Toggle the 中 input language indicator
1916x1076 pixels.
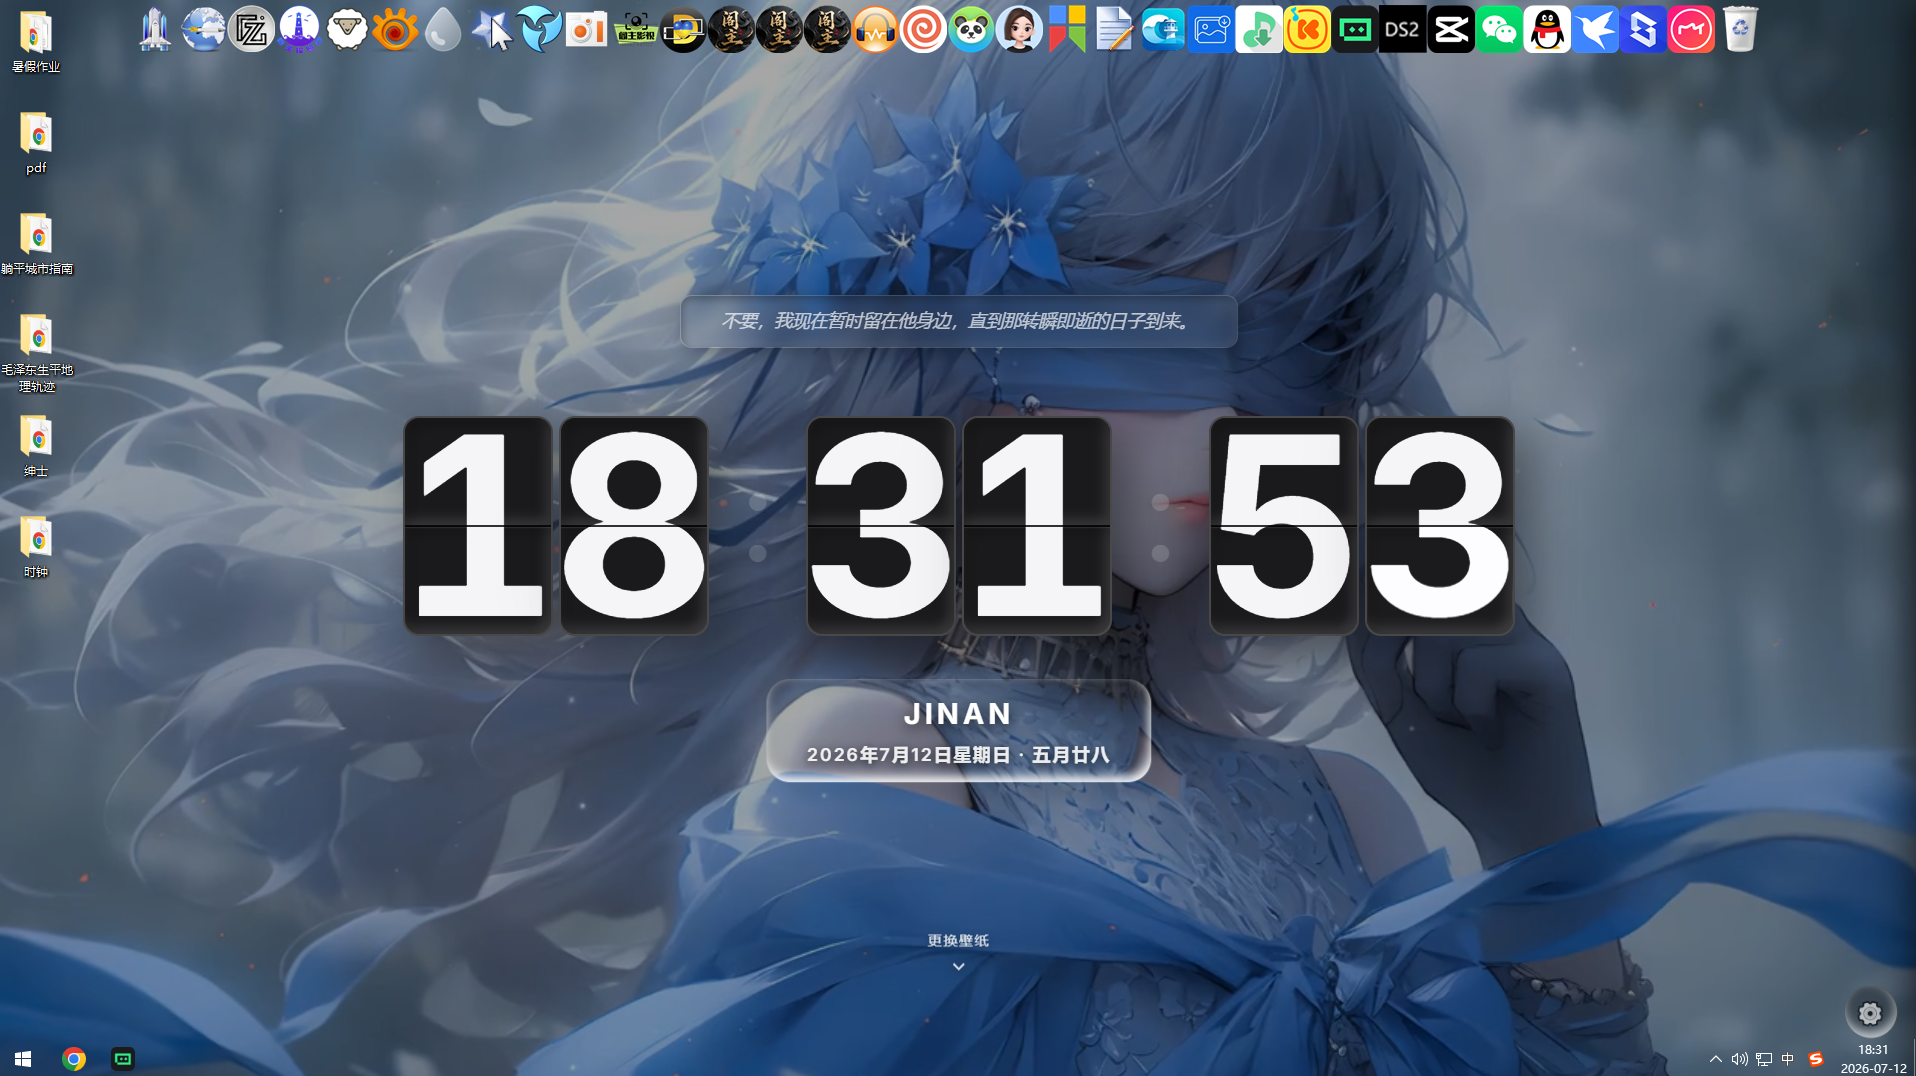(x=1788, y=1059)
